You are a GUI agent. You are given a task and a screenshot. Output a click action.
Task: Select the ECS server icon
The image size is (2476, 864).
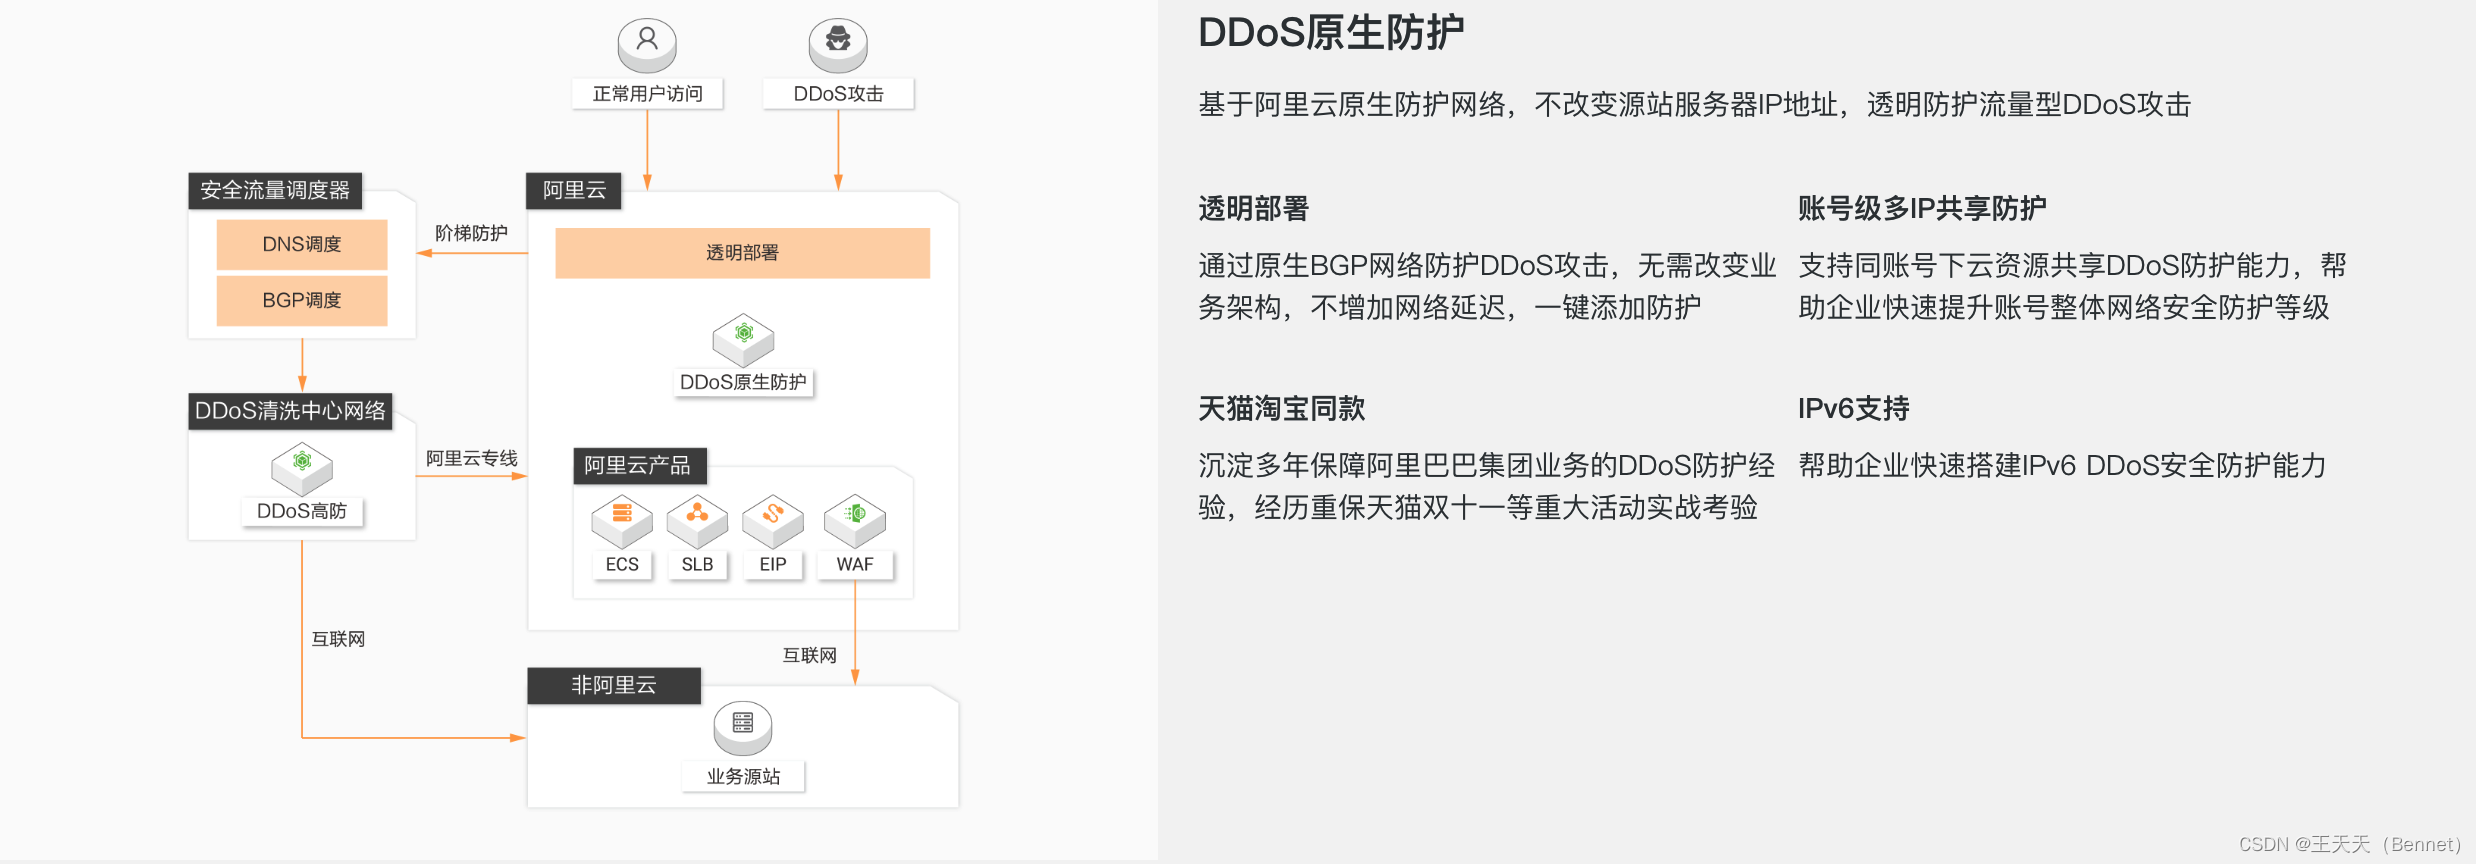(621, 519)
